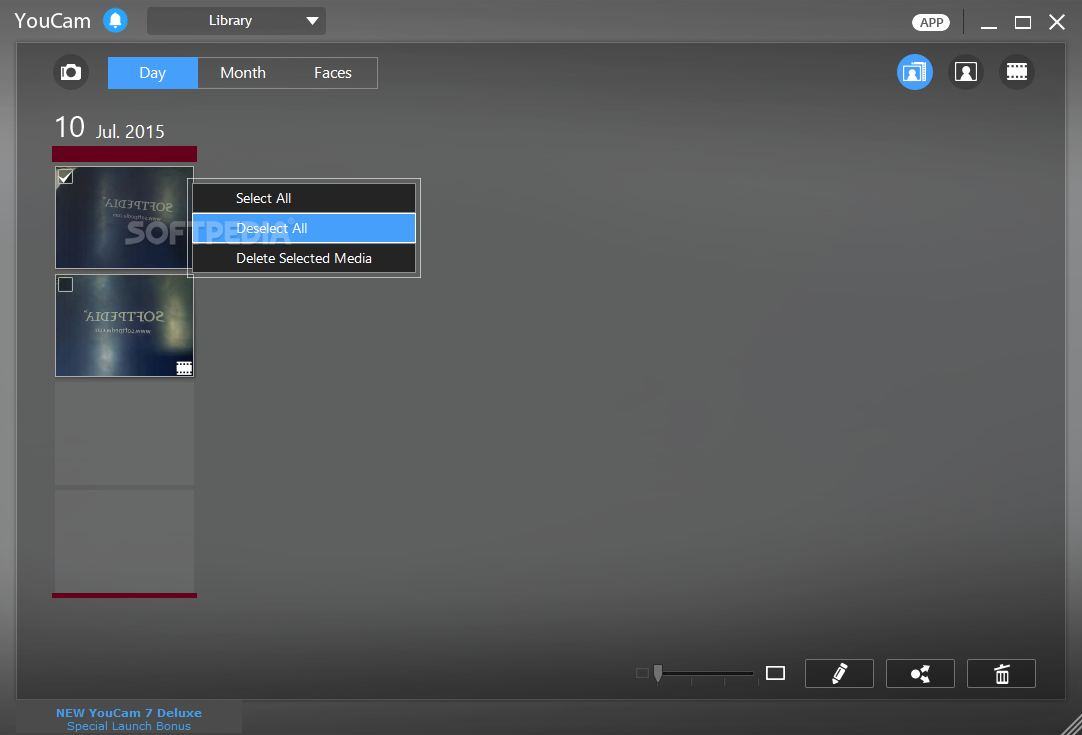This screenshot has width=1082, height=735.
Task: Click the notification bell icon
Action: tap(115, 20)
